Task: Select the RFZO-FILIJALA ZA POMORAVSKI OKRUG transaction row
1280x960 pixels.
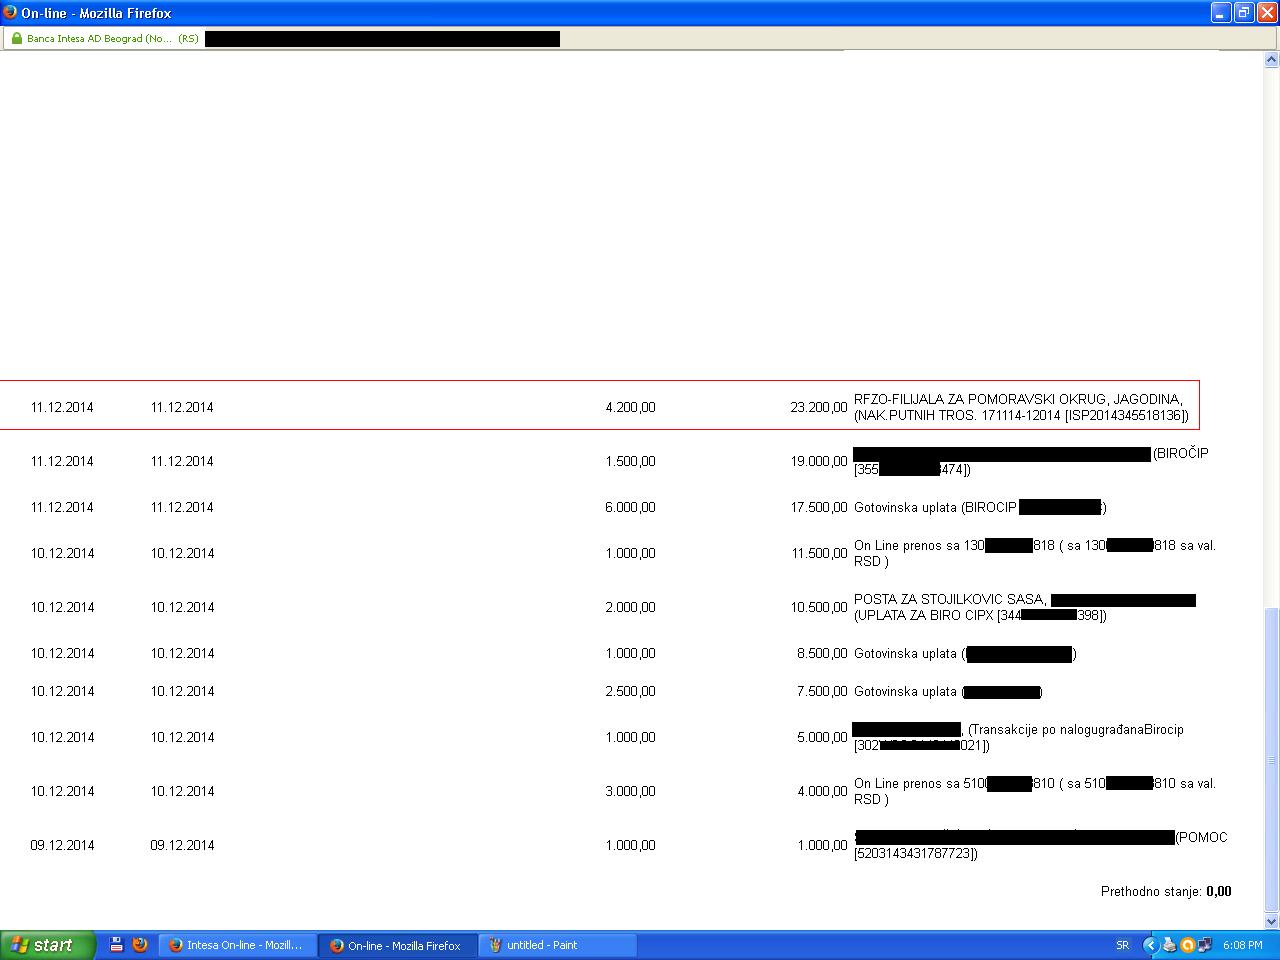Action: (x=600, y=406)
